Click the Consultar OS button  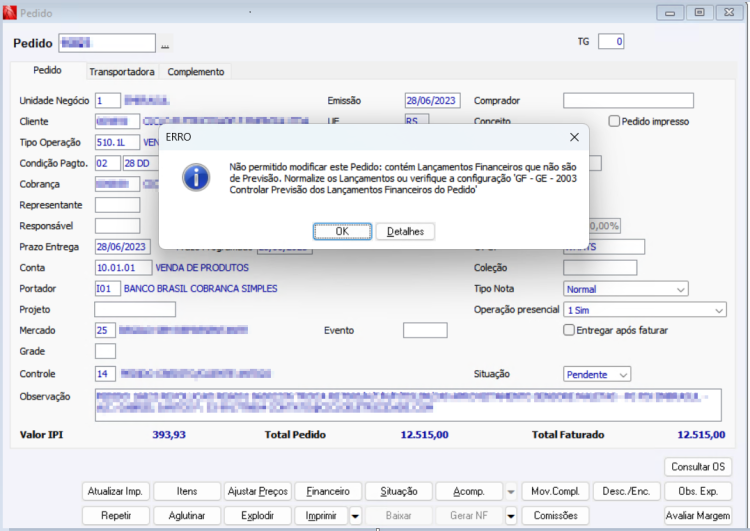(x=698, y=467)
